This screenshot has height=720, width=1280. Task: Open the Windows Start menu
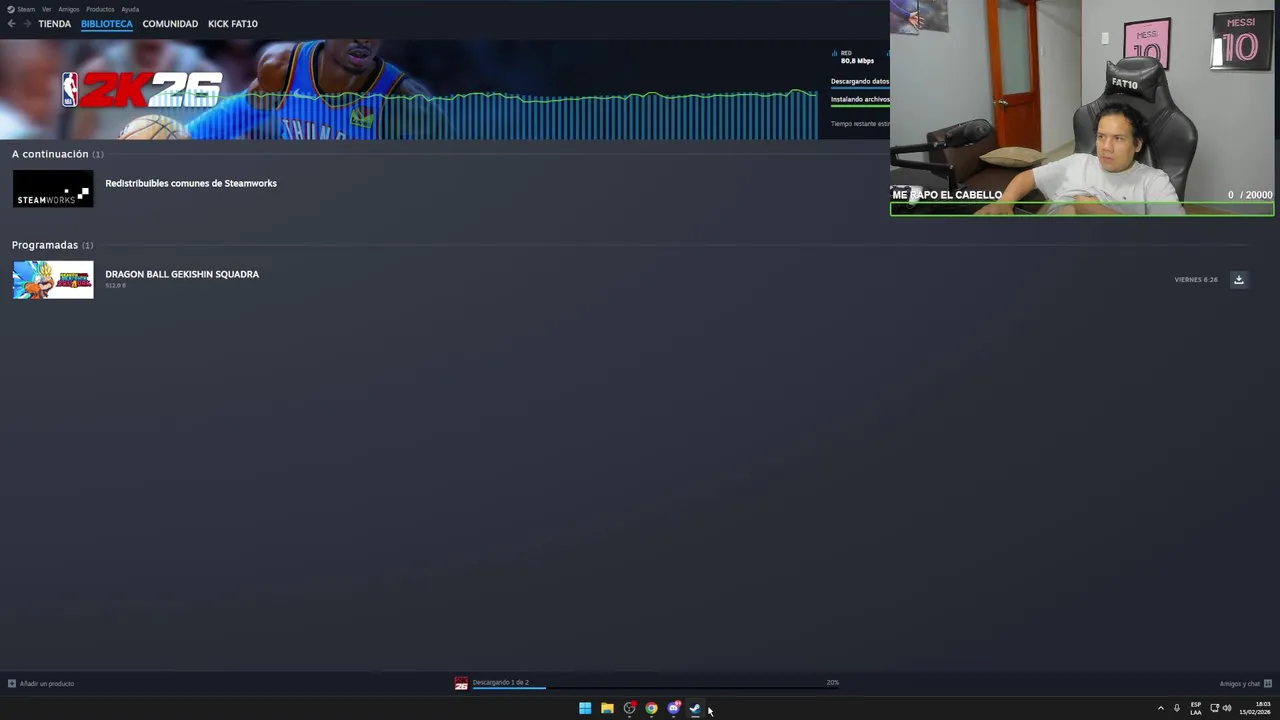(585, 708)
